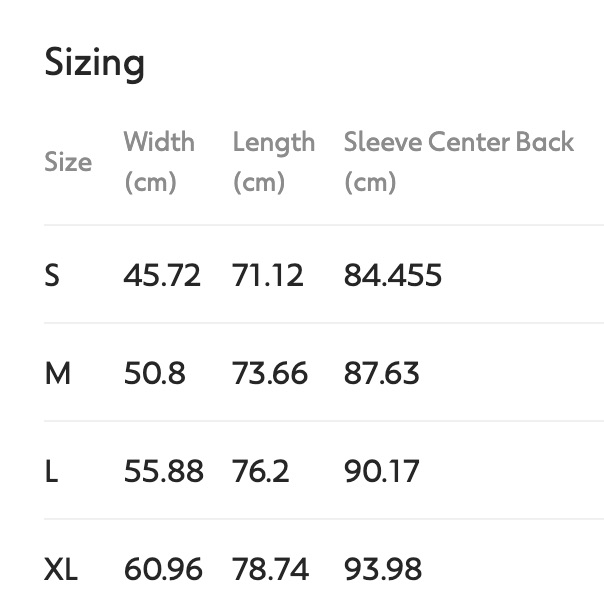Click the 55.88 width value
The image size is (604, 616).
(x=163, y=471)
